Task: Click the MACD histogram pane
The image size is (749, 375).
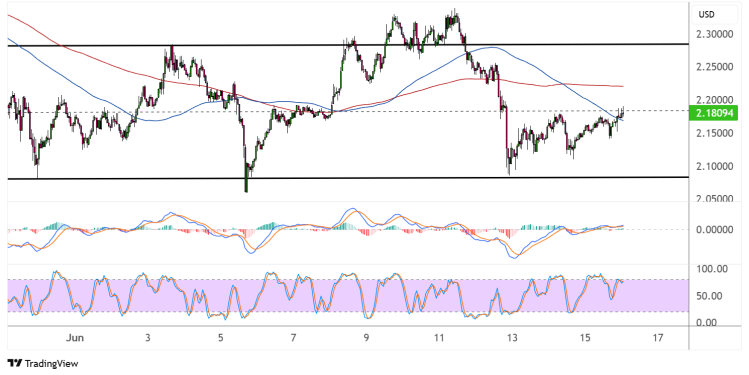Action: [x=348, y=233]
